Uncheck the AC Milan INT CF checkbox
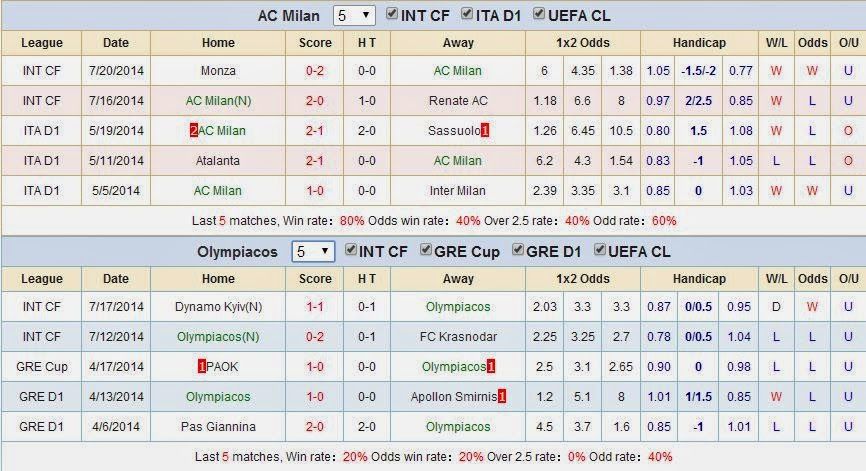The height and width of the screenshot is (471, 866). pyautogui.click(x=392, y=14)
